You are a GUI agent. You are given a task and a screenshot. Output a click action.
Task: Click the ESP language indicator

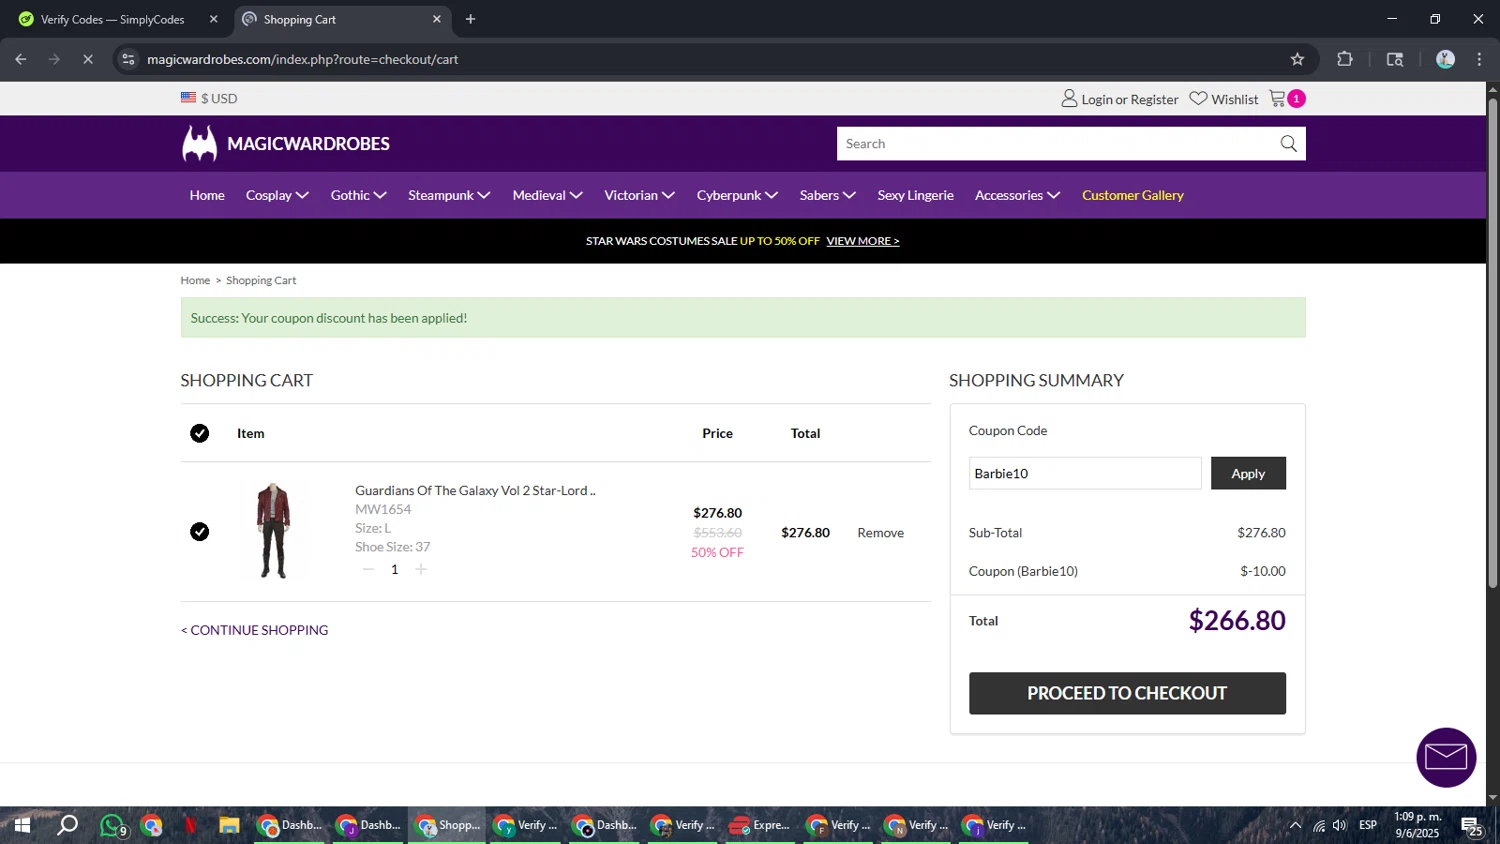[x=1368, y=825]
